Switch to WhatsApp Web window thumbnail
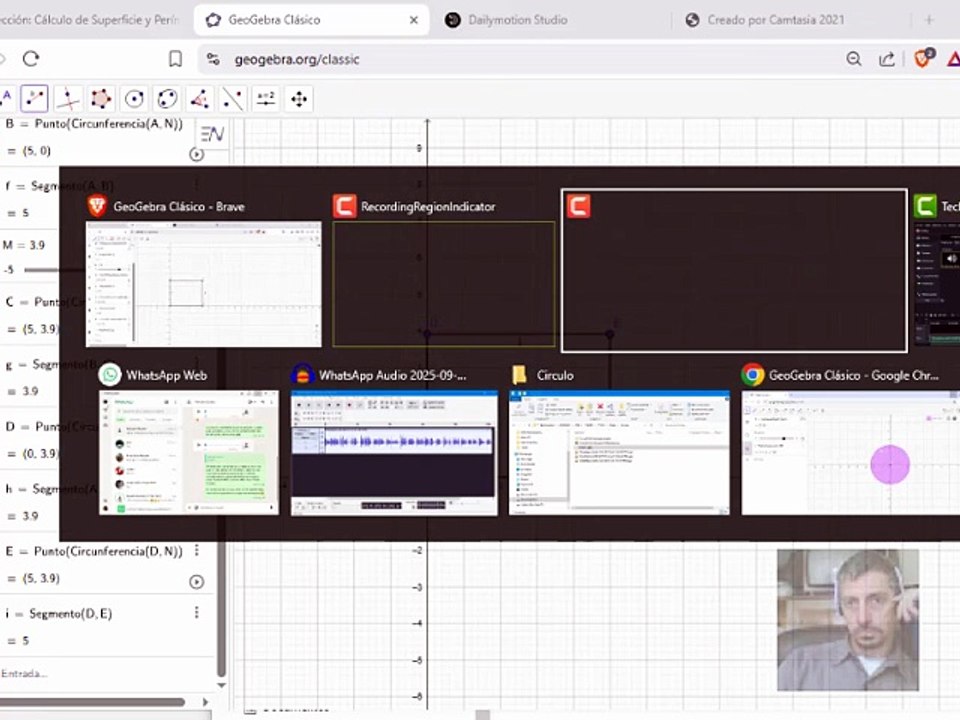The width and height of the screenshot is (960, 720). click(x=189, y=452)
